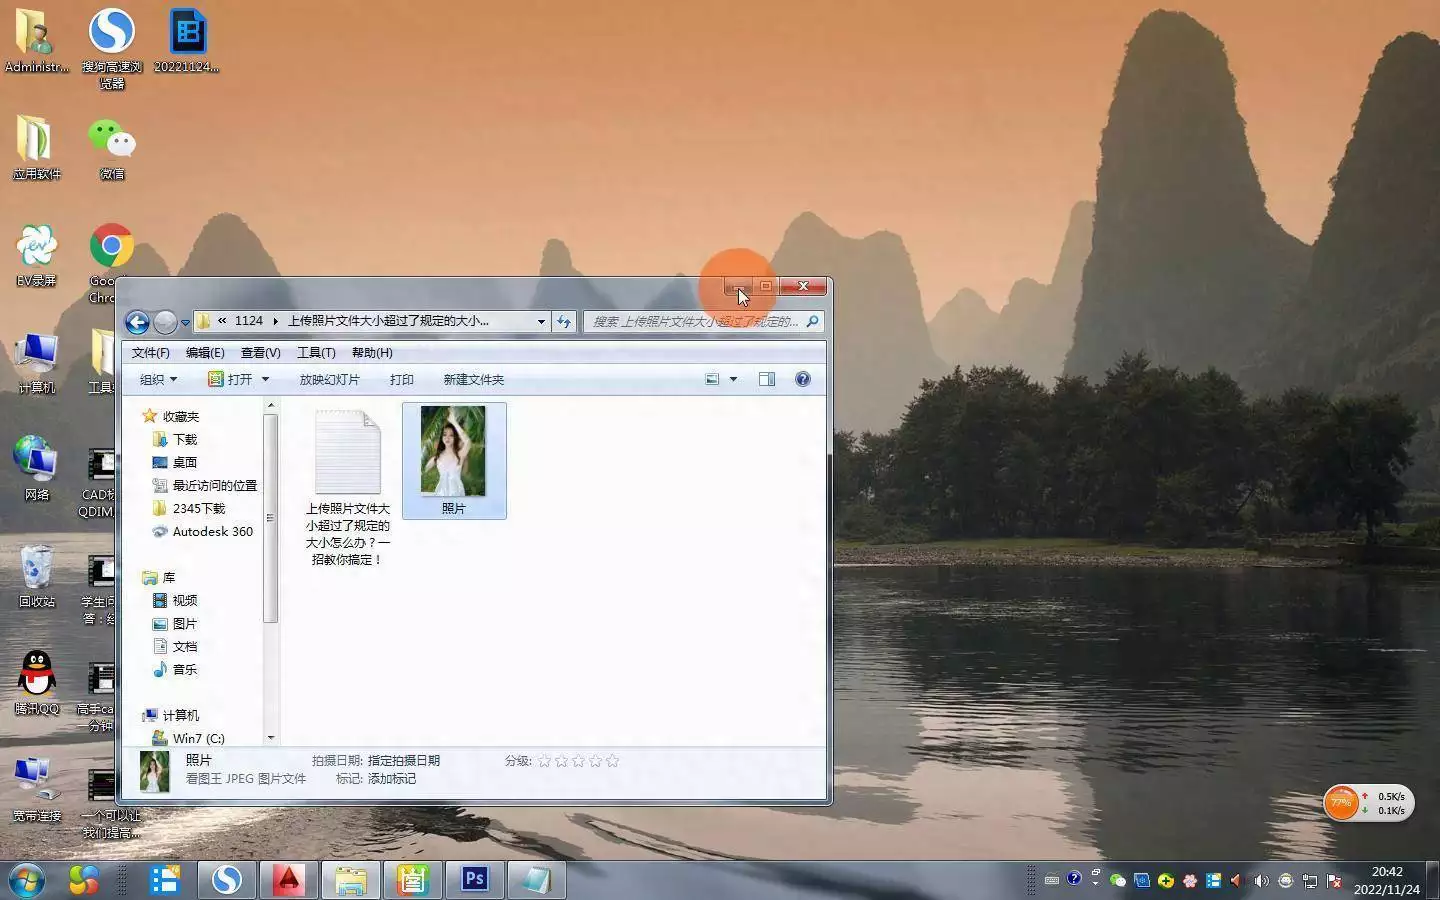
Task: Click the search box in Explorer
Action: pos(695,322)
